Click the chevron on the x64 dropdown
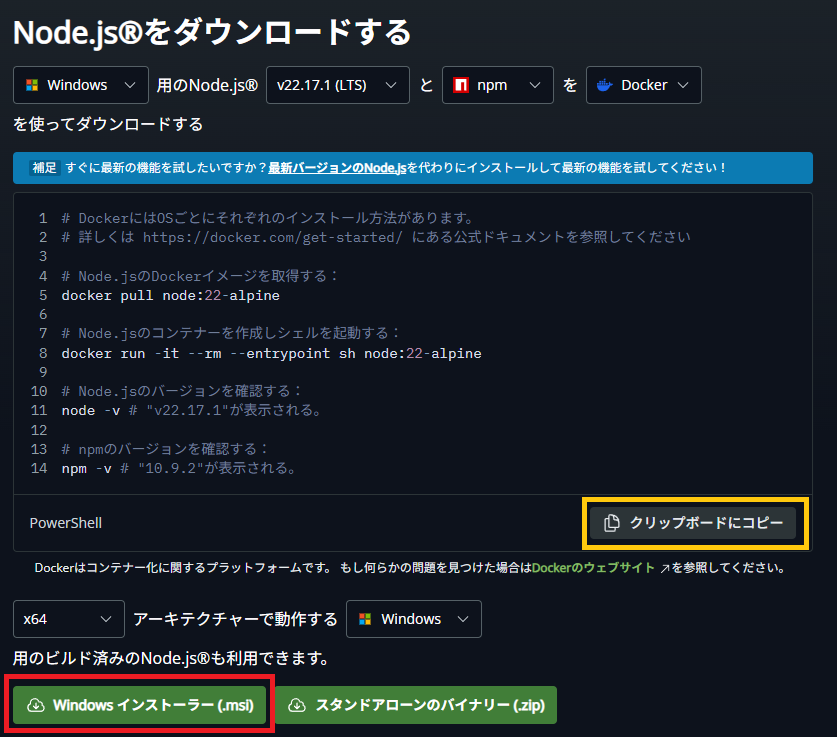Image resolution: width=837 pixels, height=737 pixels. pyautogui.click(x=106, y=619)
